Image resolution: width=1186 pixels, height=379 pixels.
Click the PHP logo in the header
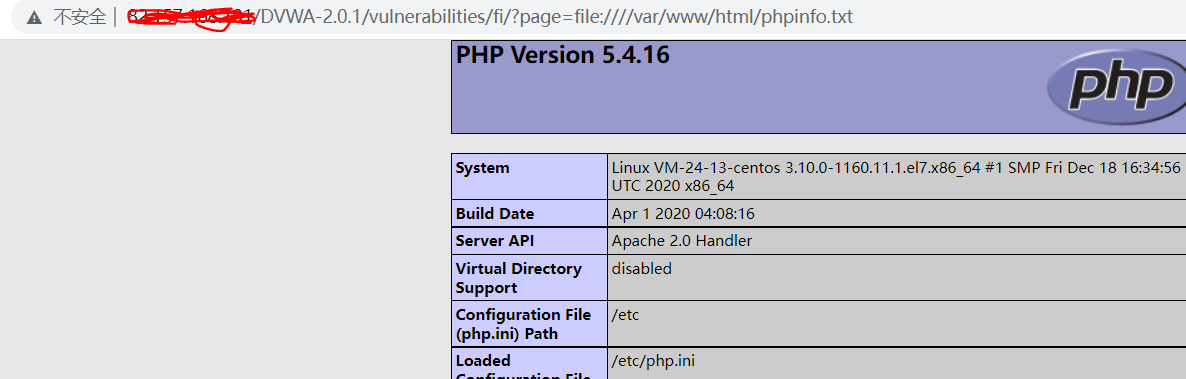(x=1116, y=86)
